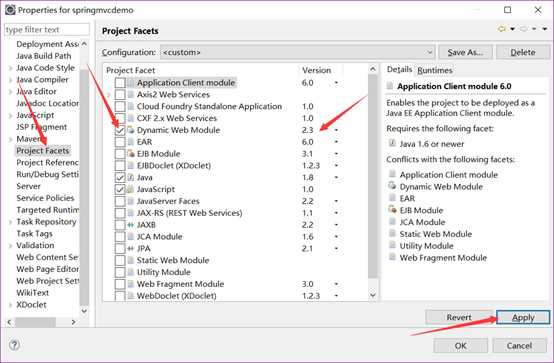Click the Dynamic Web Module facet icon
The image size is (554, 363).
coord(131,130)
